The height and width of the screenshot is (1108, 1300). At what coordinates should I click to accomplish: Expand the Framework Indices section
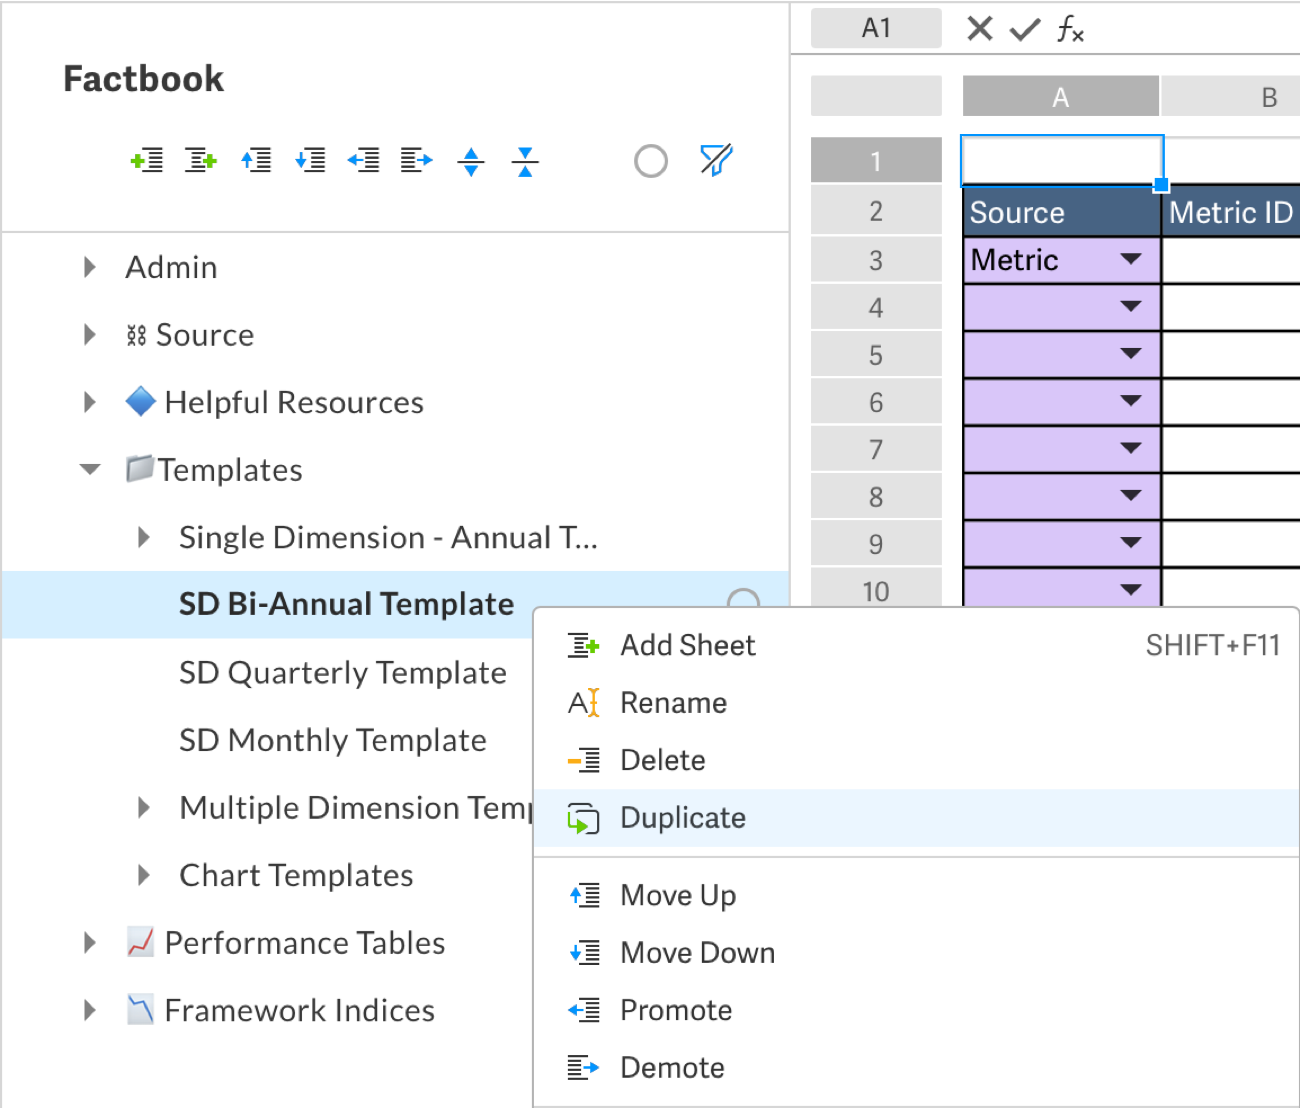(x=90, y=1010)
